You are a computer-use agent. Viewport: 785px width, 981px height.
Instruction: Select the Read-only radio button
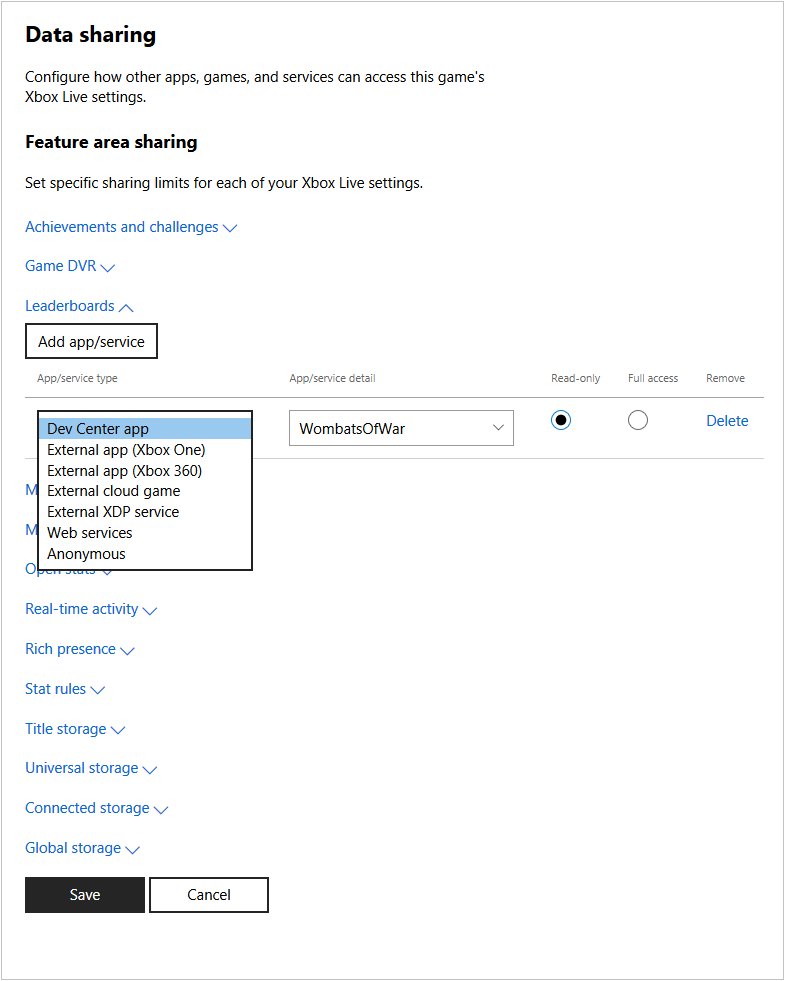coord(560,420)
